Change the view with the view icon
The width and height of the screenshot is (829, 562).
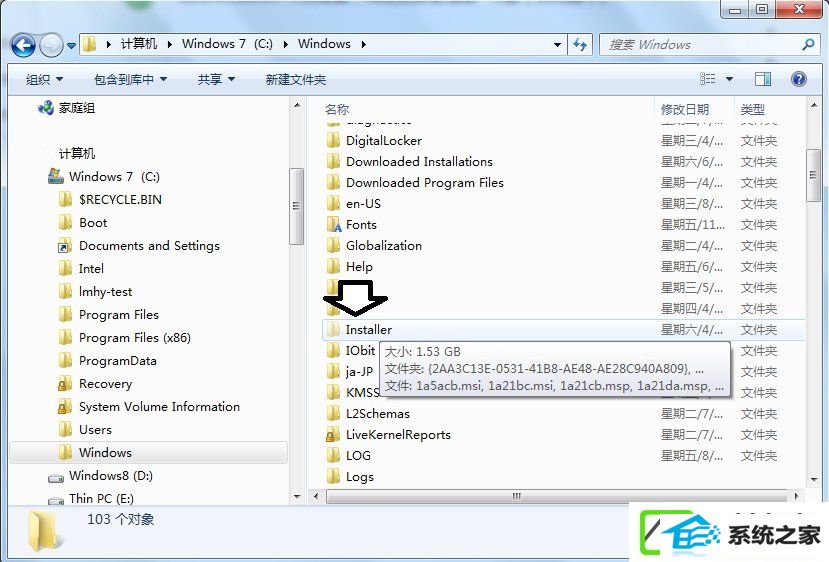coord(707,79)
